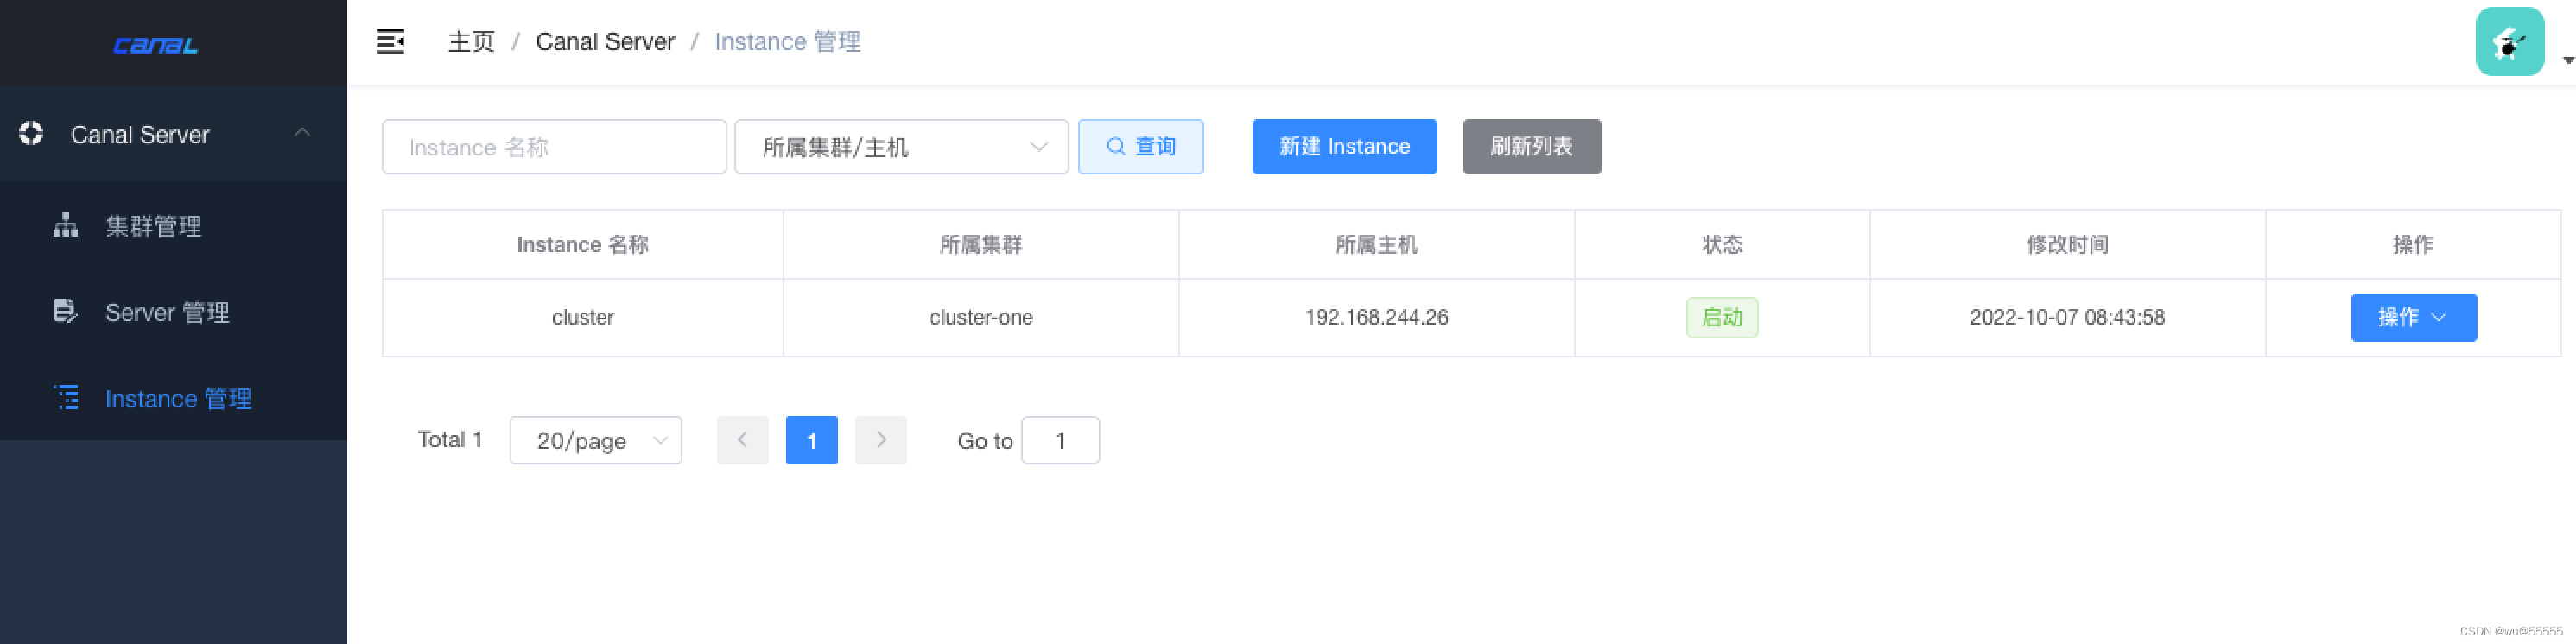Screen dimensions: 2576x644
Task: Click 所属集群 column header
Action: 980,245
